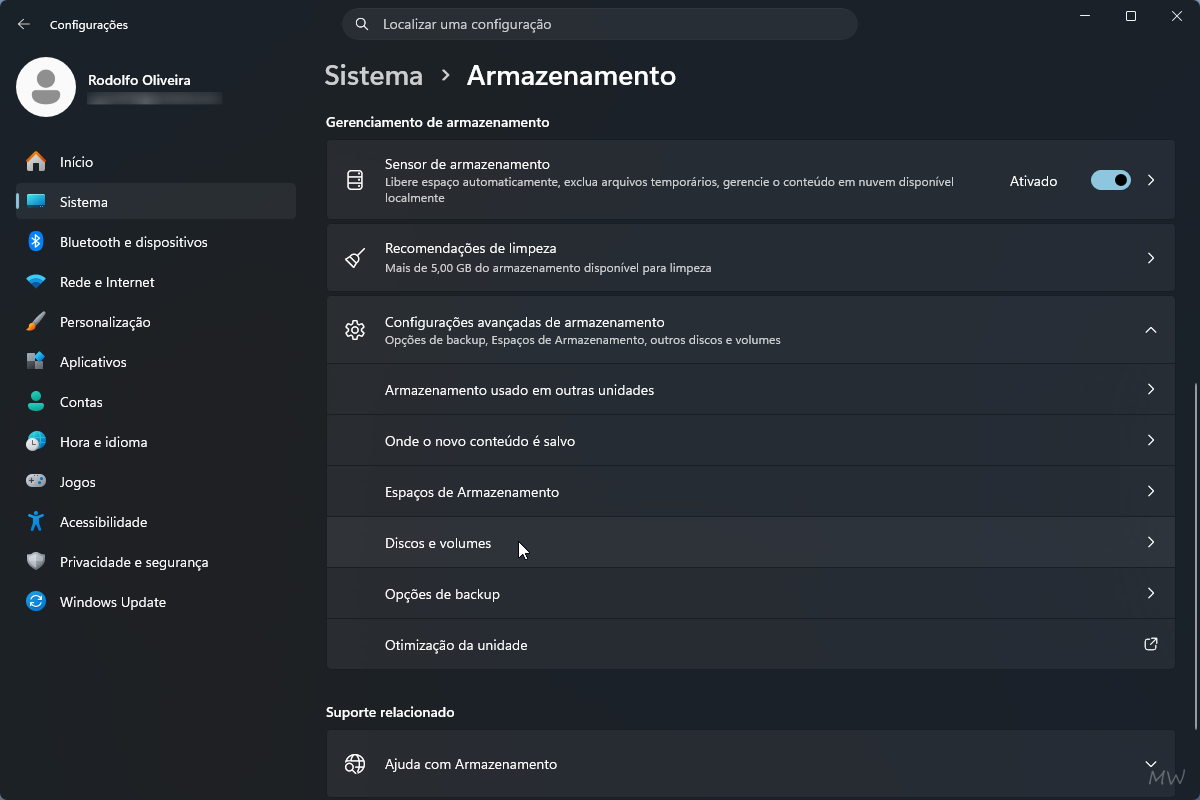Click the Ajuda com Armazenamento globe icon
The height and width of the screenshot is (800, 1200).
pyautogui.click(x=354, y=764)
